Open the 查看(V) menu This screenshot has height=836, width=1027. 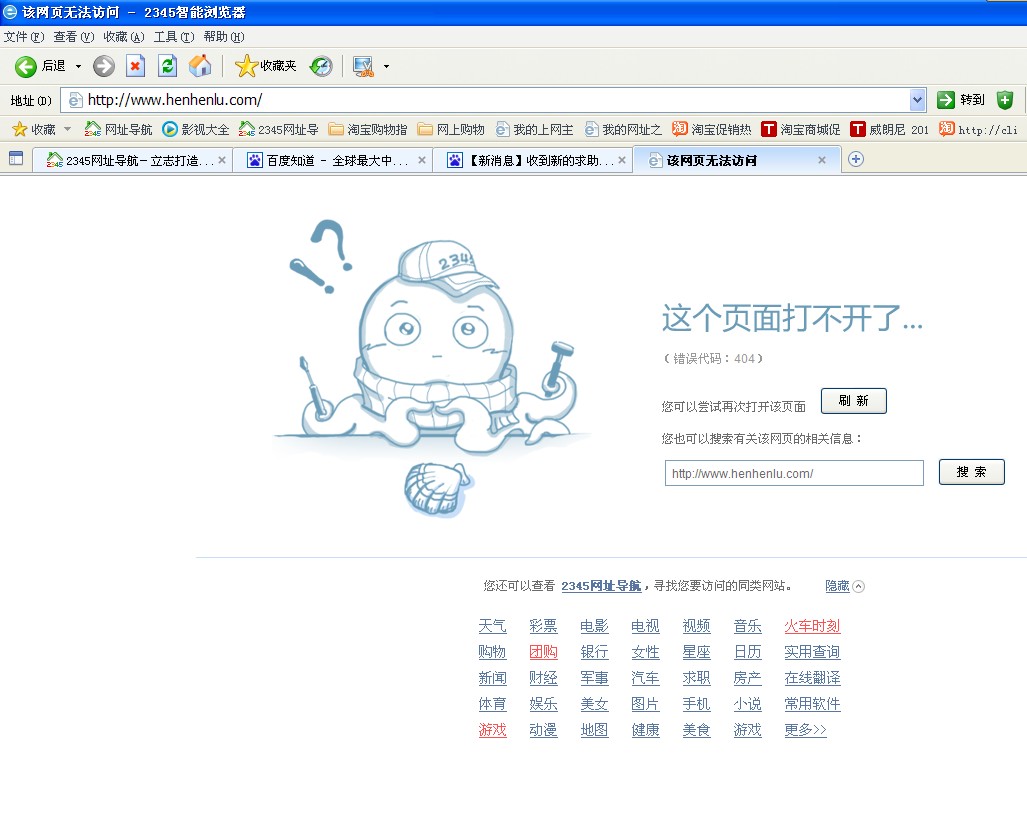coord(73,37)
